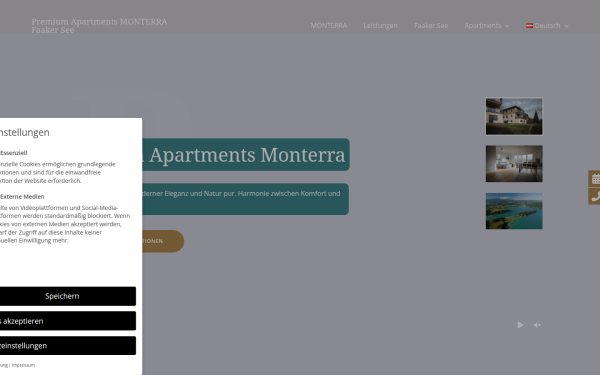Select the aerial lake view thumbnail
Viewport: 600px width, 375px height.
(514, 211)
